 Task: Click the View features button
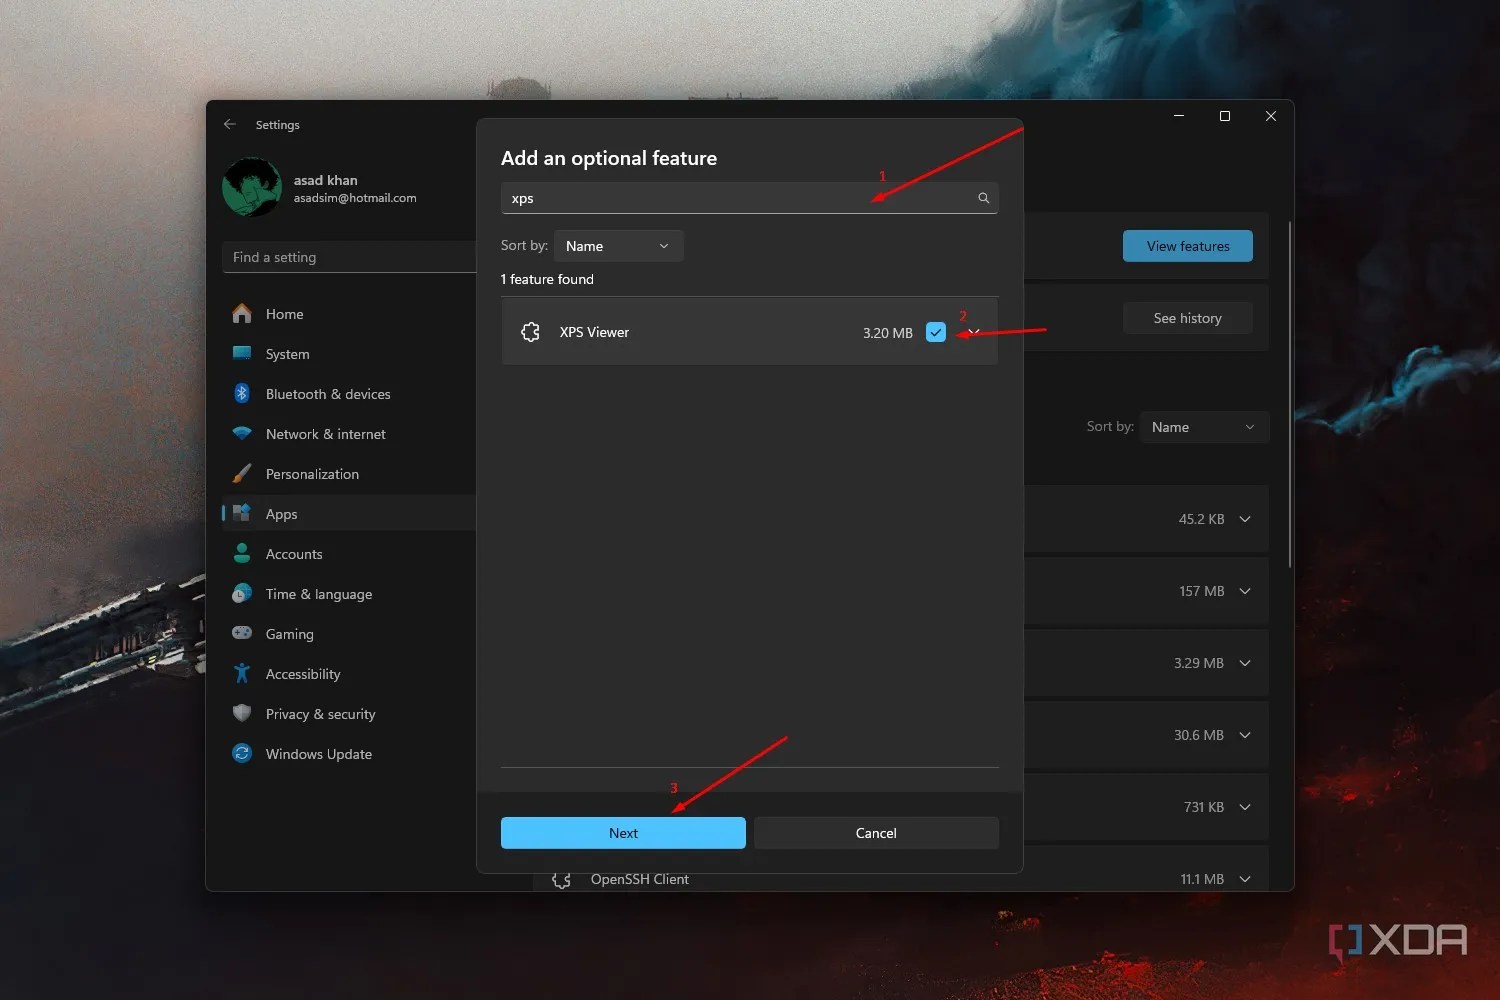1187,245
